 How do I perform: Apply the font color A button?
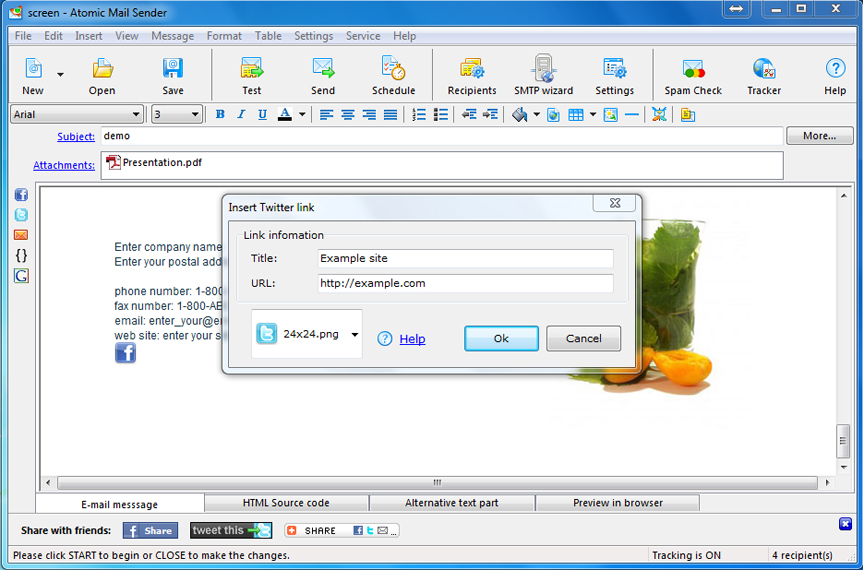coord(285,114)
